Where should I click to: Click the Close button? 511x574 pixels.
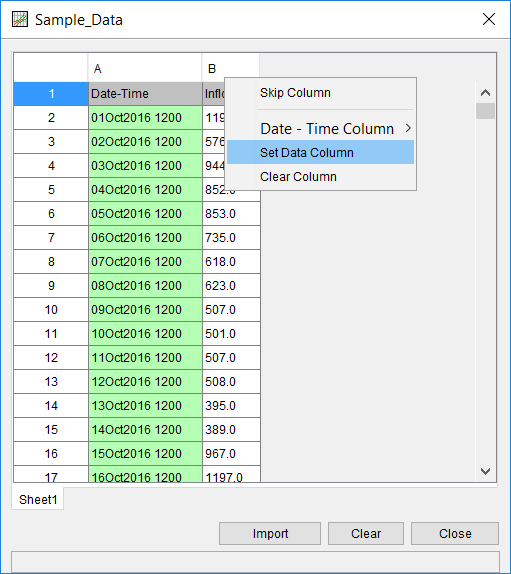tap(455, 533)
